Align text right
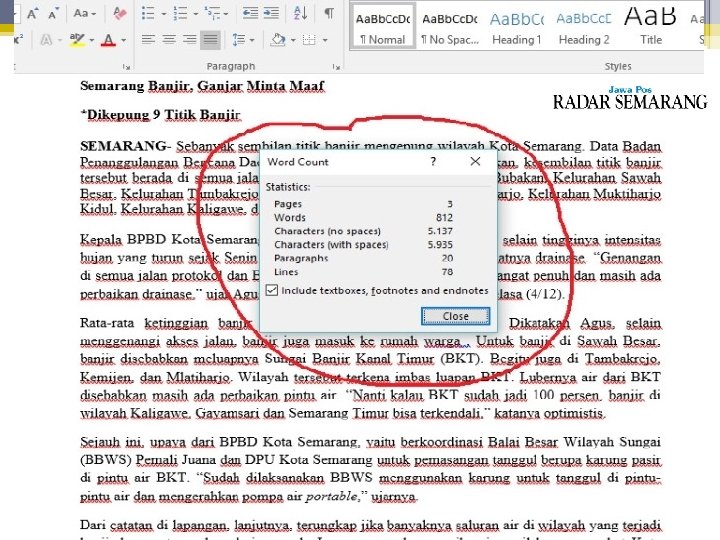Viewport: 720px width, 540px height. click(190, 40)
